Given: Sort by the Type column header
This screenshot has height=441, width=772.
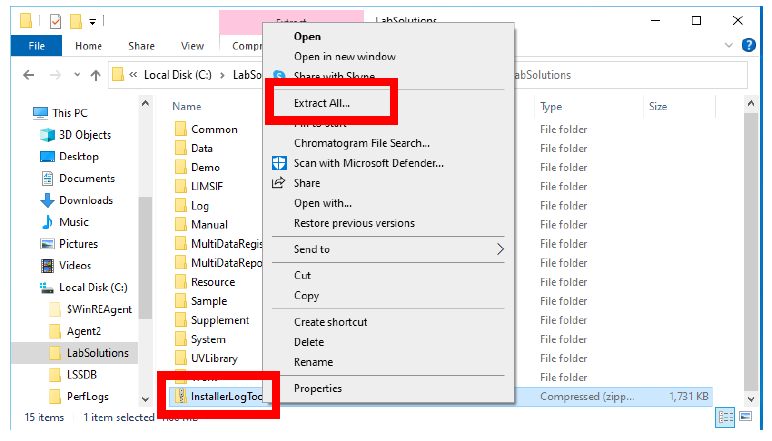Looking at the screenshot, I should 551,106.
